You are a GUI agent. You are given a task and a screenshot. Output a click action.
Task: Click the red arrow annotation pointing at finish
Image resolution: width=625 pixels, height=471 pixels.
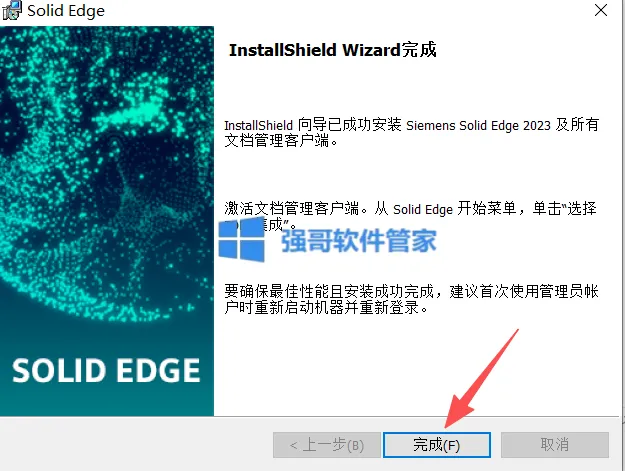click(480, 378)
